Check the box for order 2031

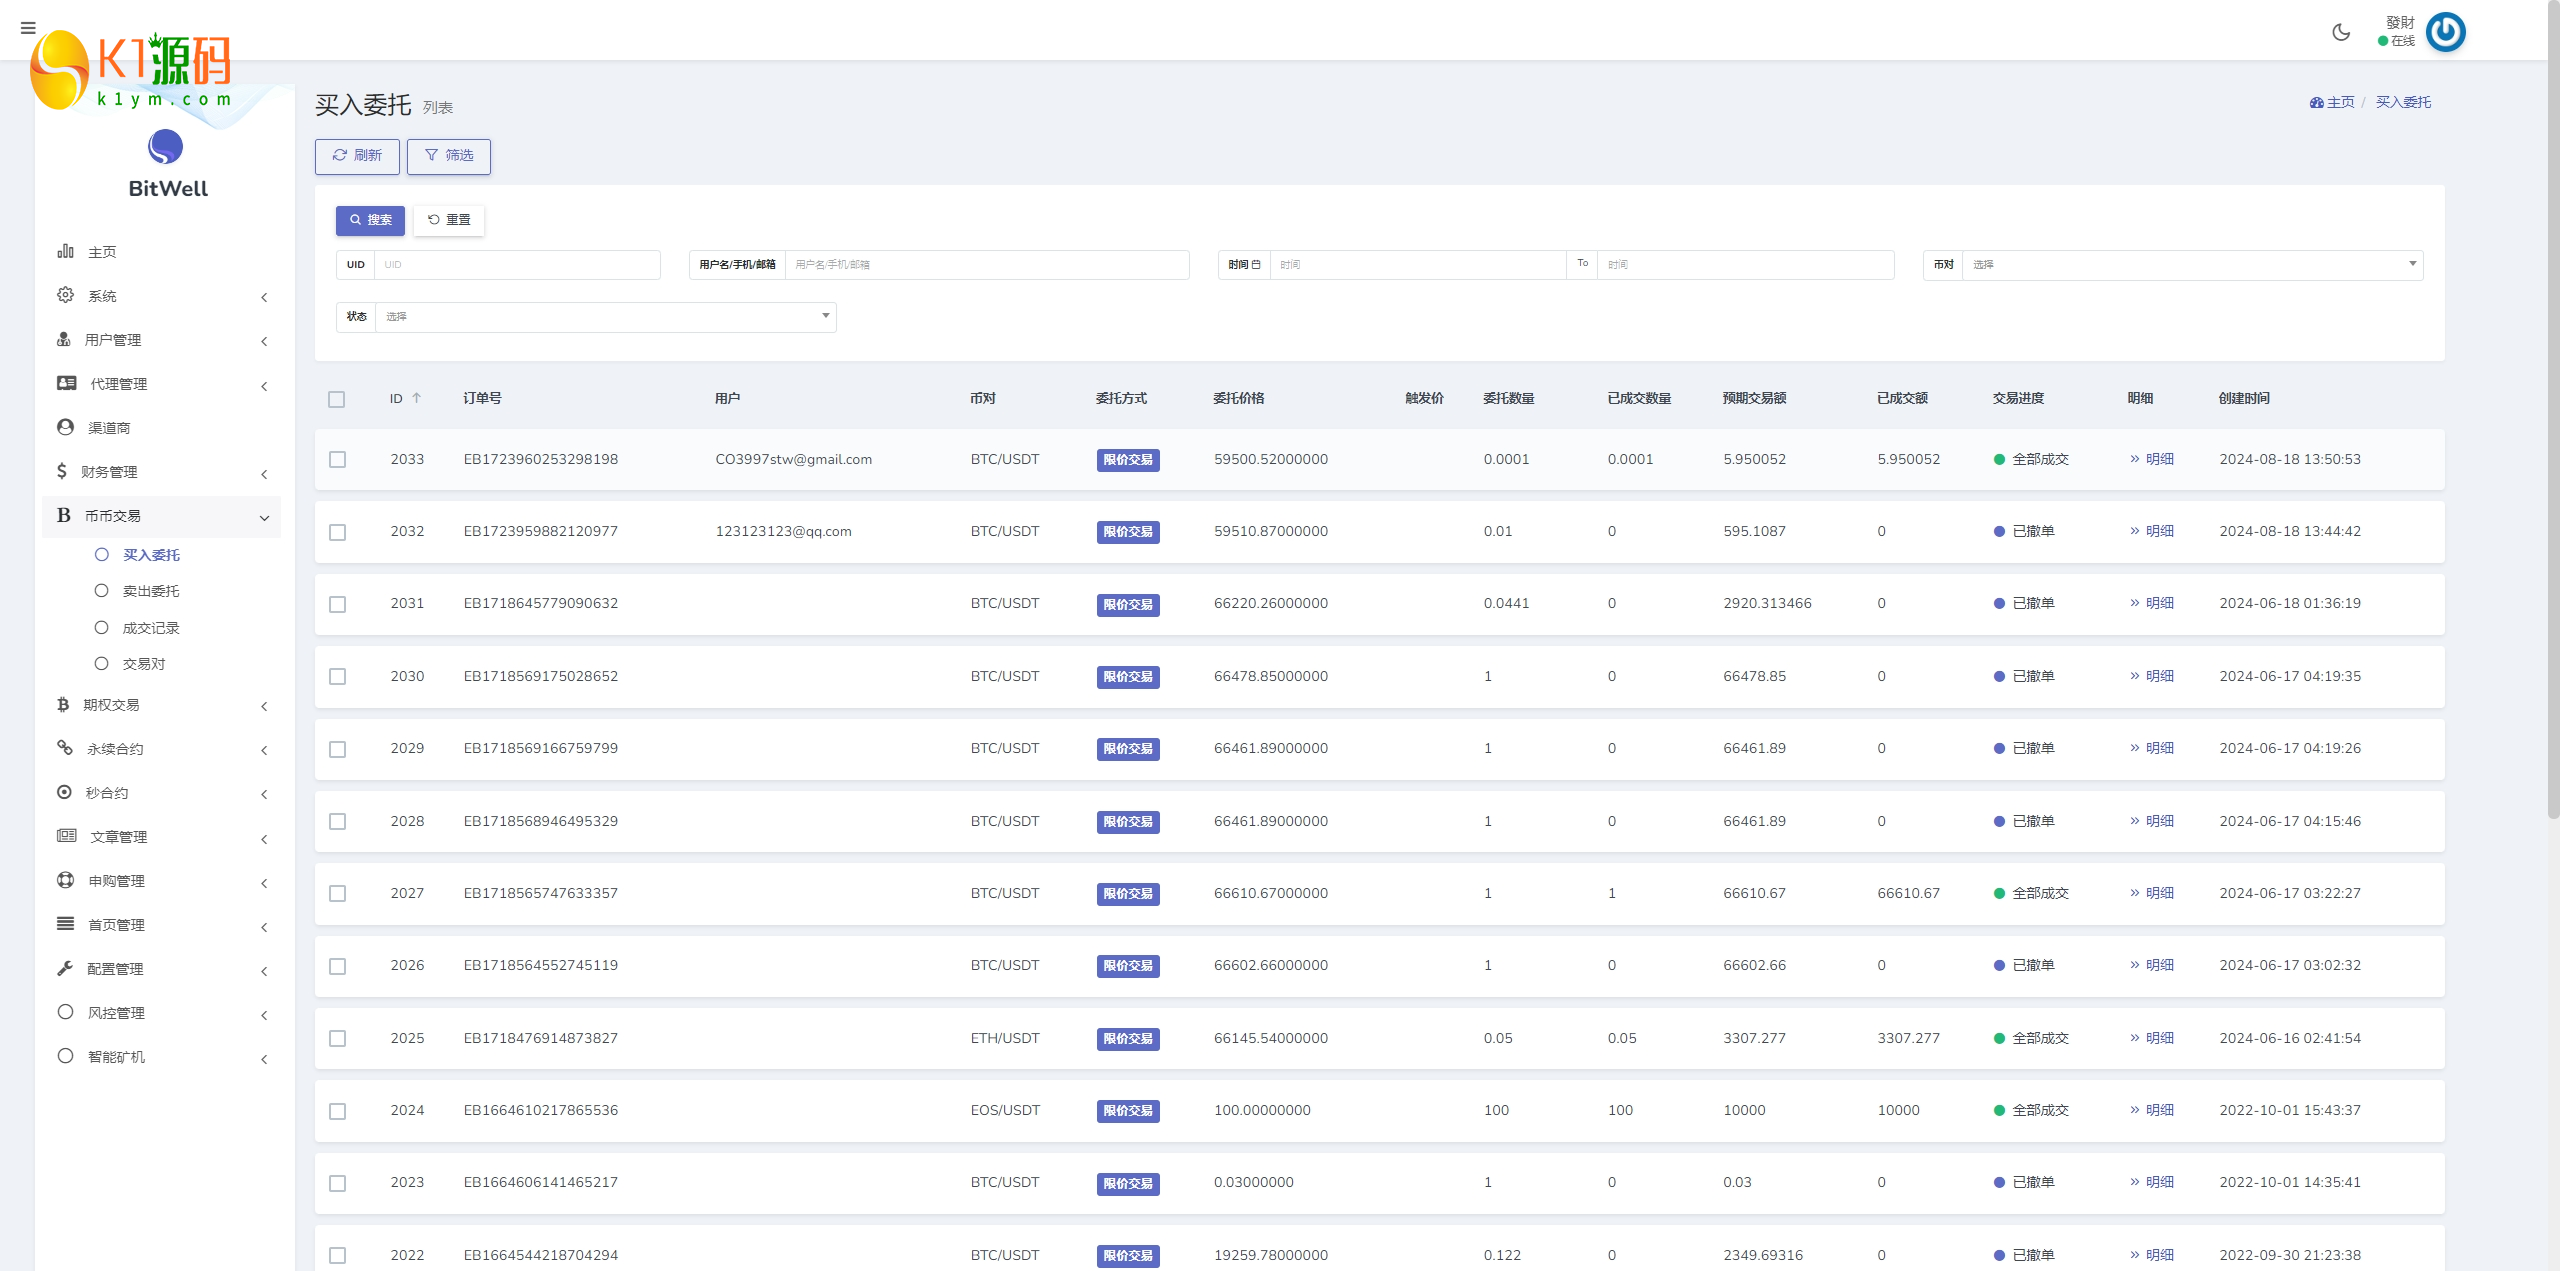pyautogui.click(x=338, y=604)
